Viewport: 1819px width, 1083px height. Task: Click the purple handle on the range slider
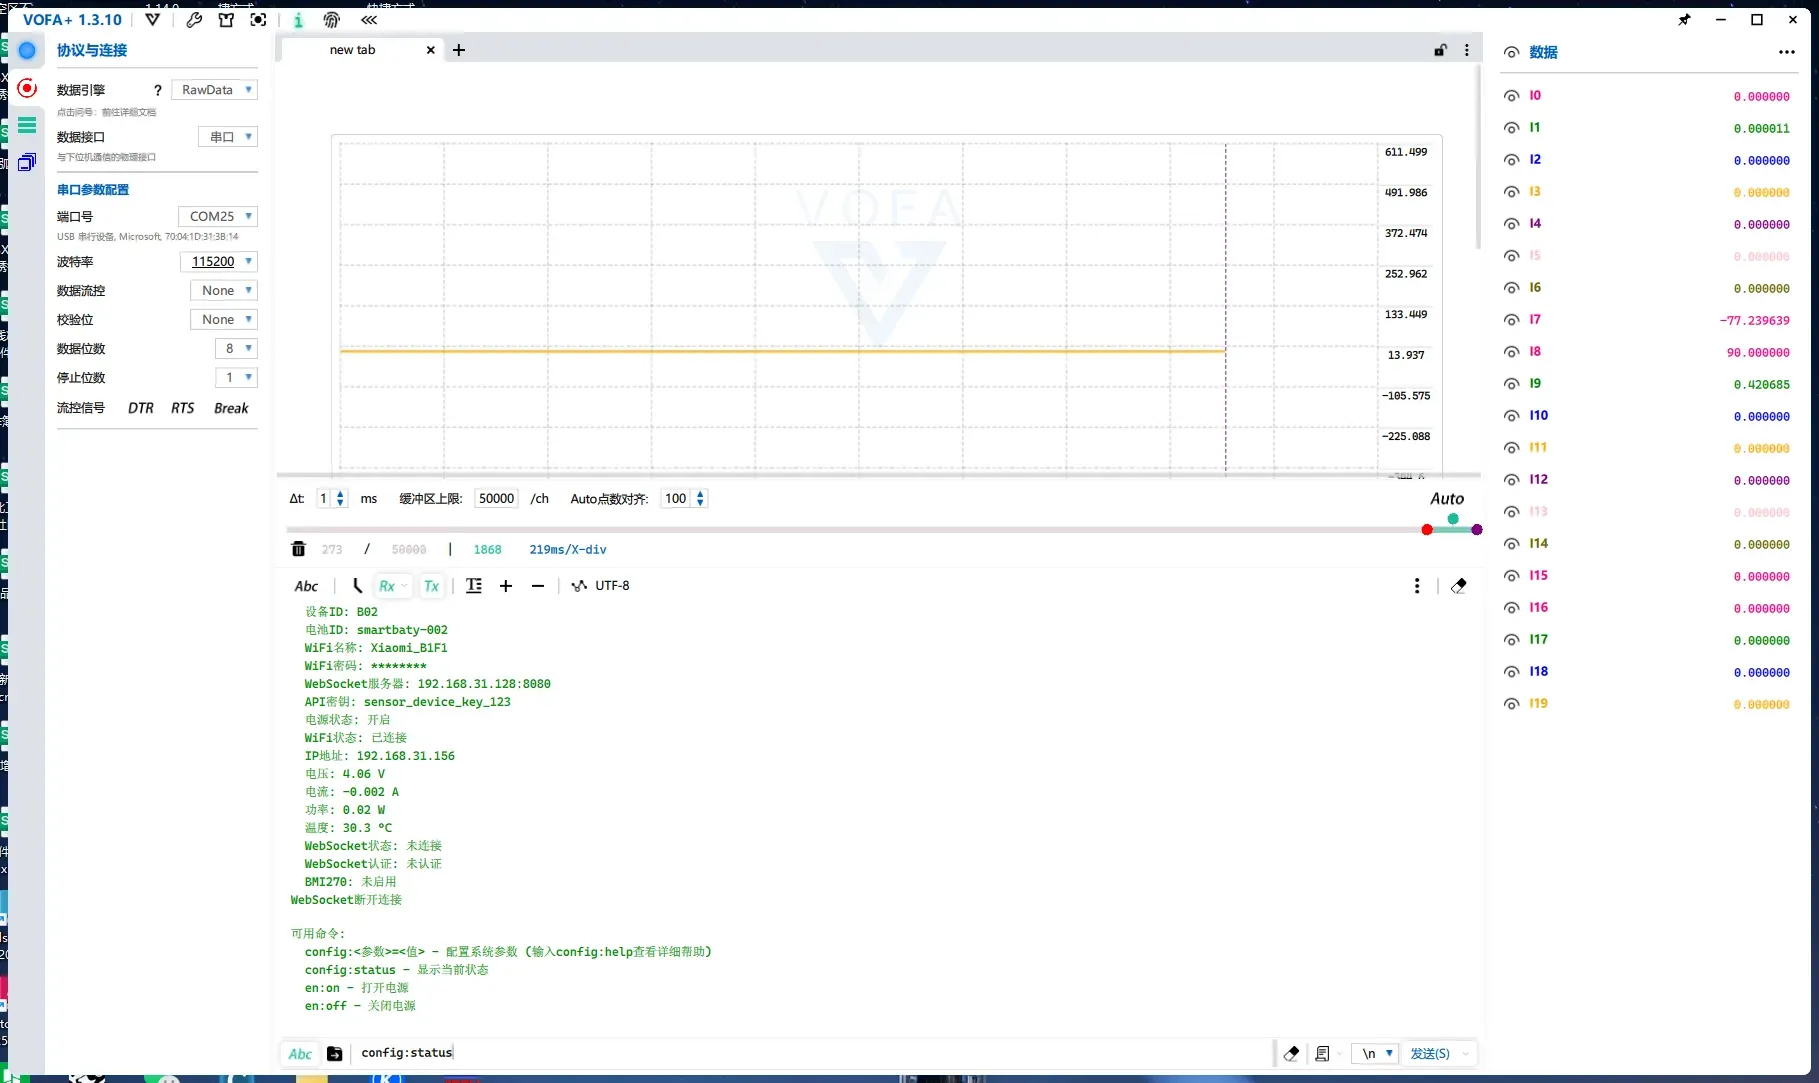pos(1477,530)
